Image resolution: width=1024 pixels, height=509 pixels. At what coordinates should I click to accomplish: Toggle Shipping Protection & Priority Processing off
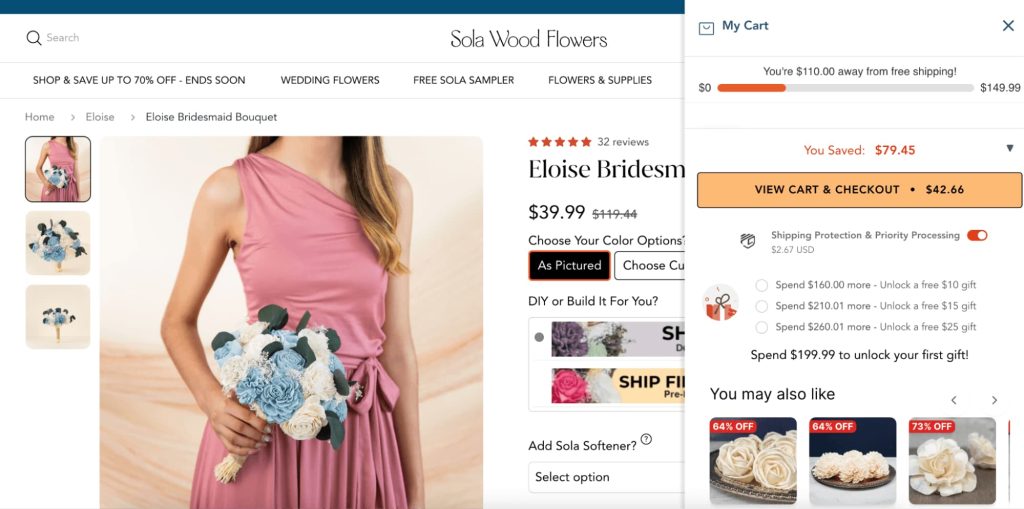pyautogui.click(x=977, y=235)
